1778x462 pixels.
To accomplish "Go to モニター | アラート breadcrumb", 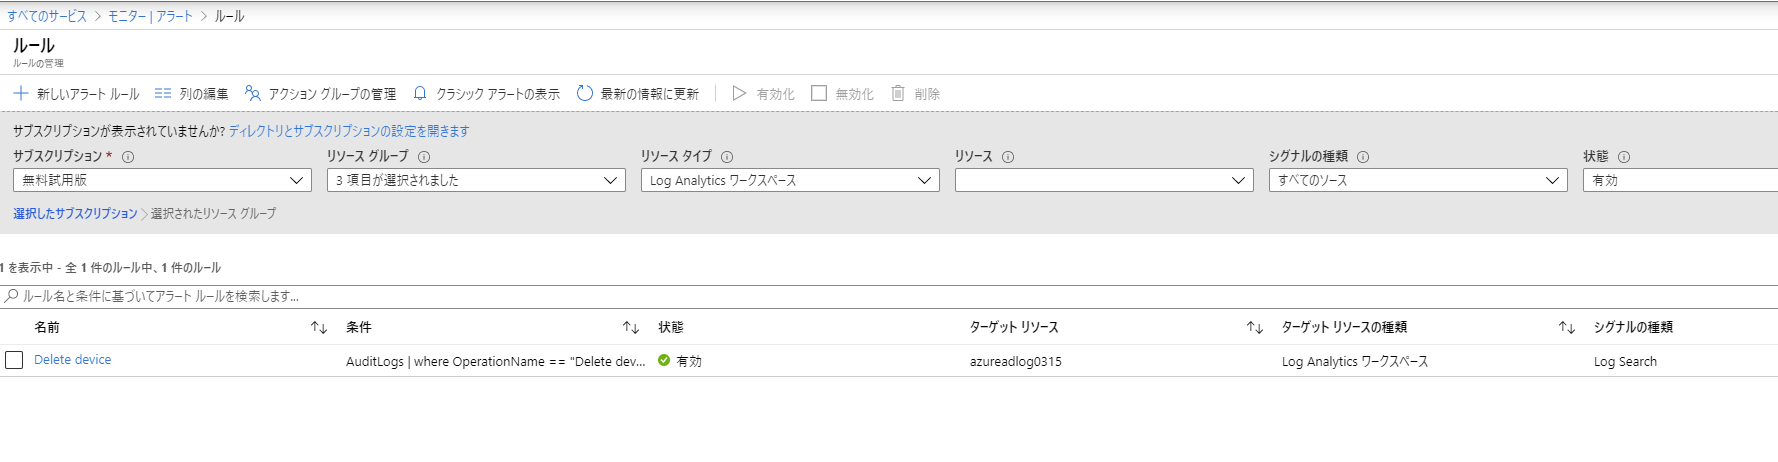I will point(150,16).
